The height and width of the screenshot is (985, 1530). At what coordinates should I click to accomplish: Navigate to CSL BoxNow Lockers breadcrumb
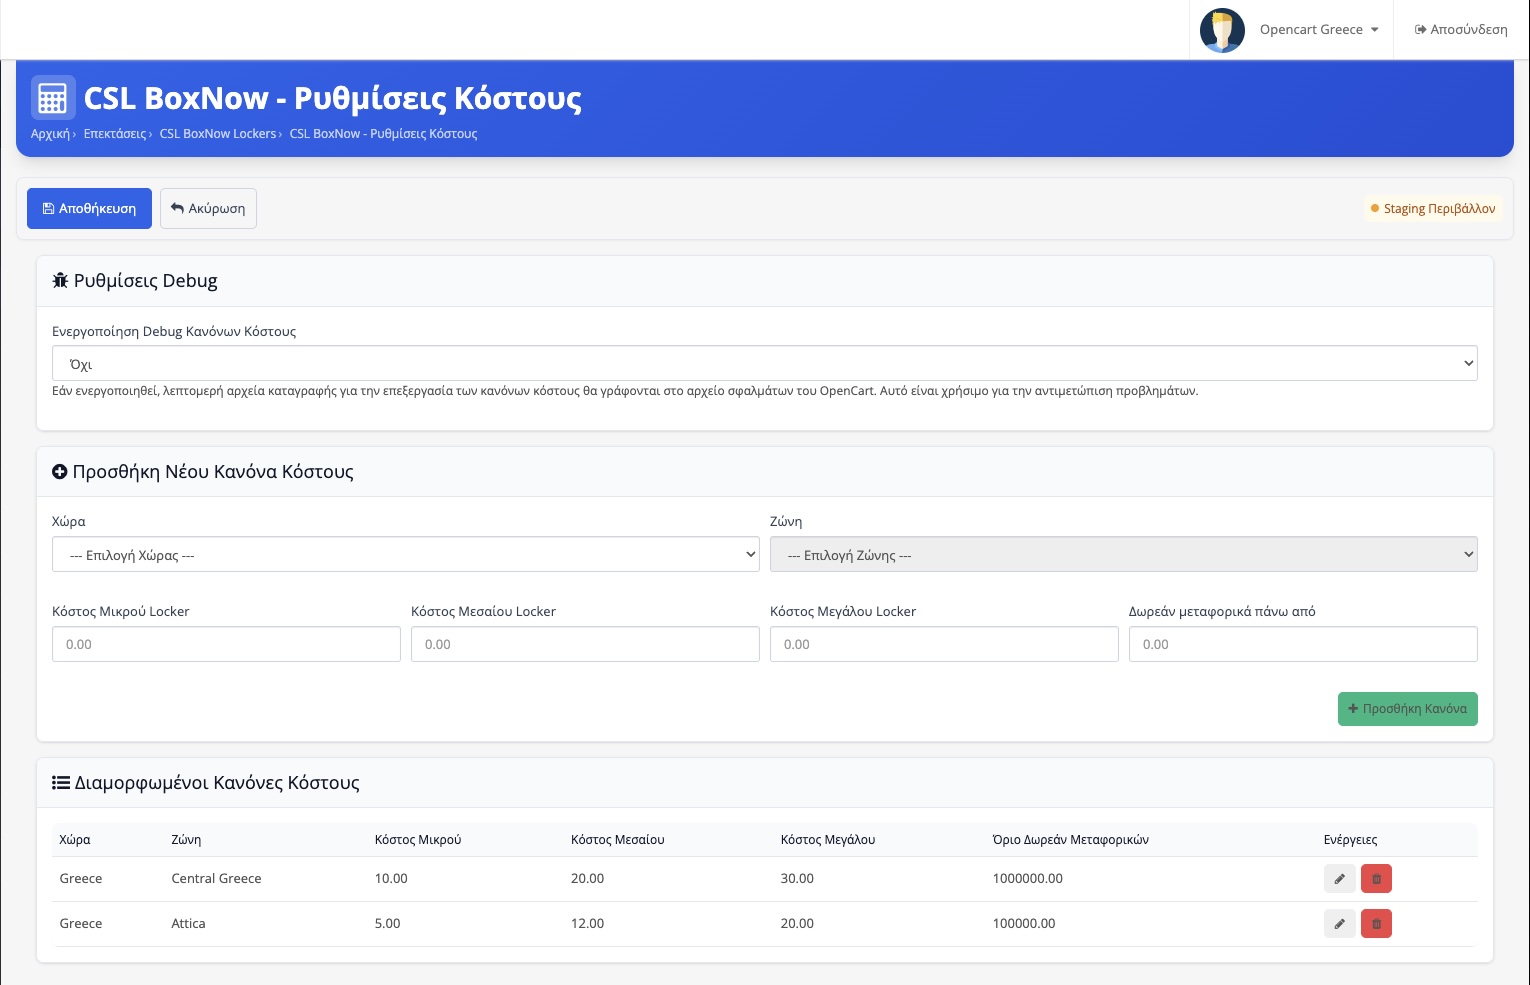218,134
